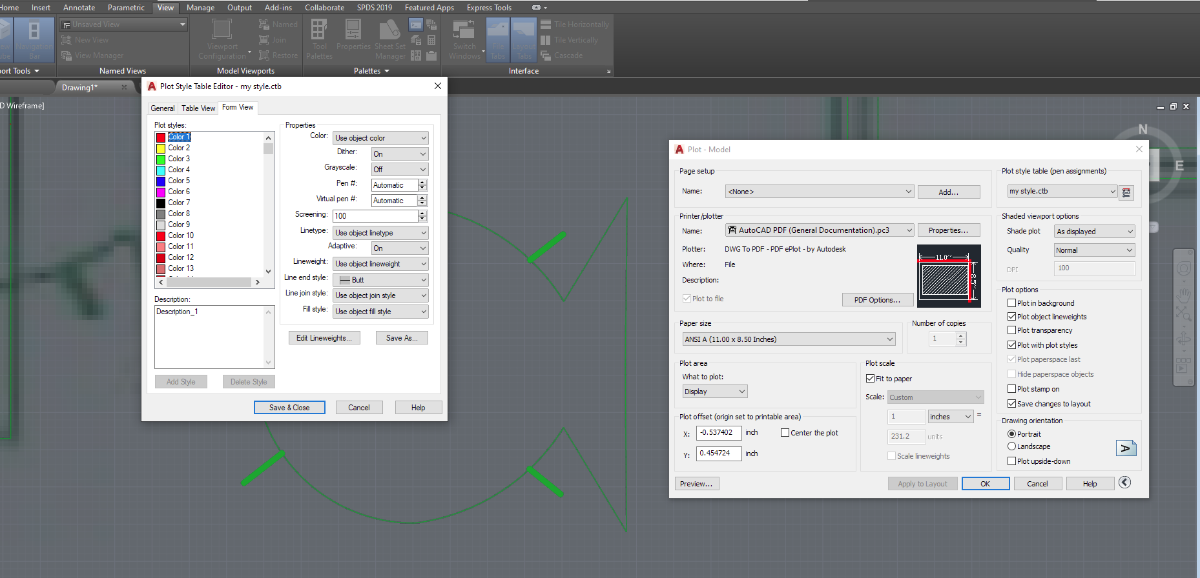
Task: Switch to the General tab
Action: click(x=162, y=108)
